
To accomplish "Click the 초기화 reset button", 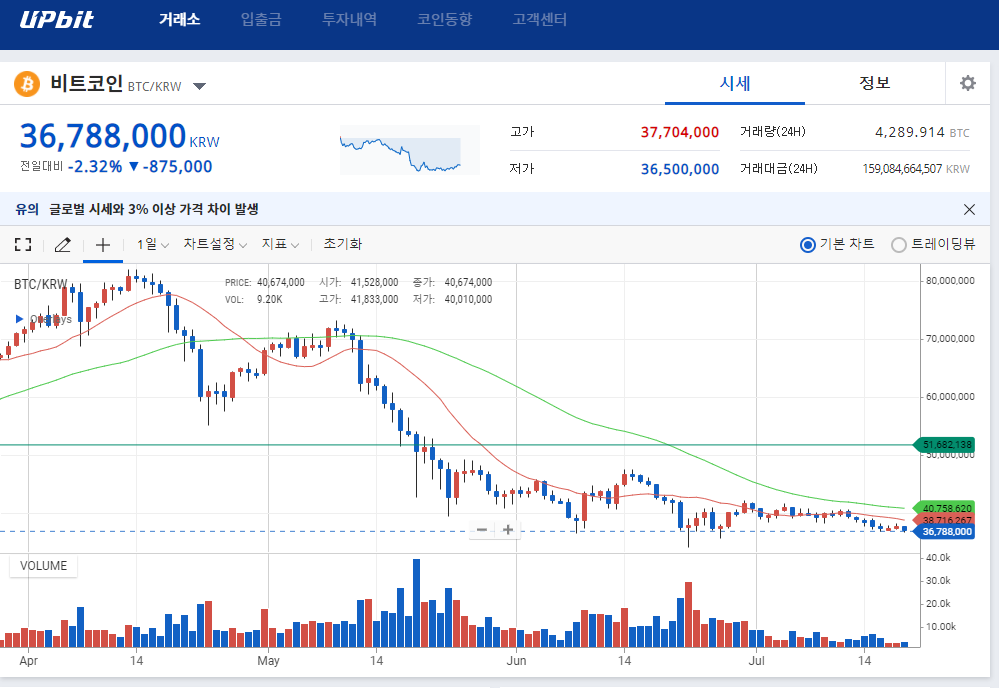I will 343,244.
